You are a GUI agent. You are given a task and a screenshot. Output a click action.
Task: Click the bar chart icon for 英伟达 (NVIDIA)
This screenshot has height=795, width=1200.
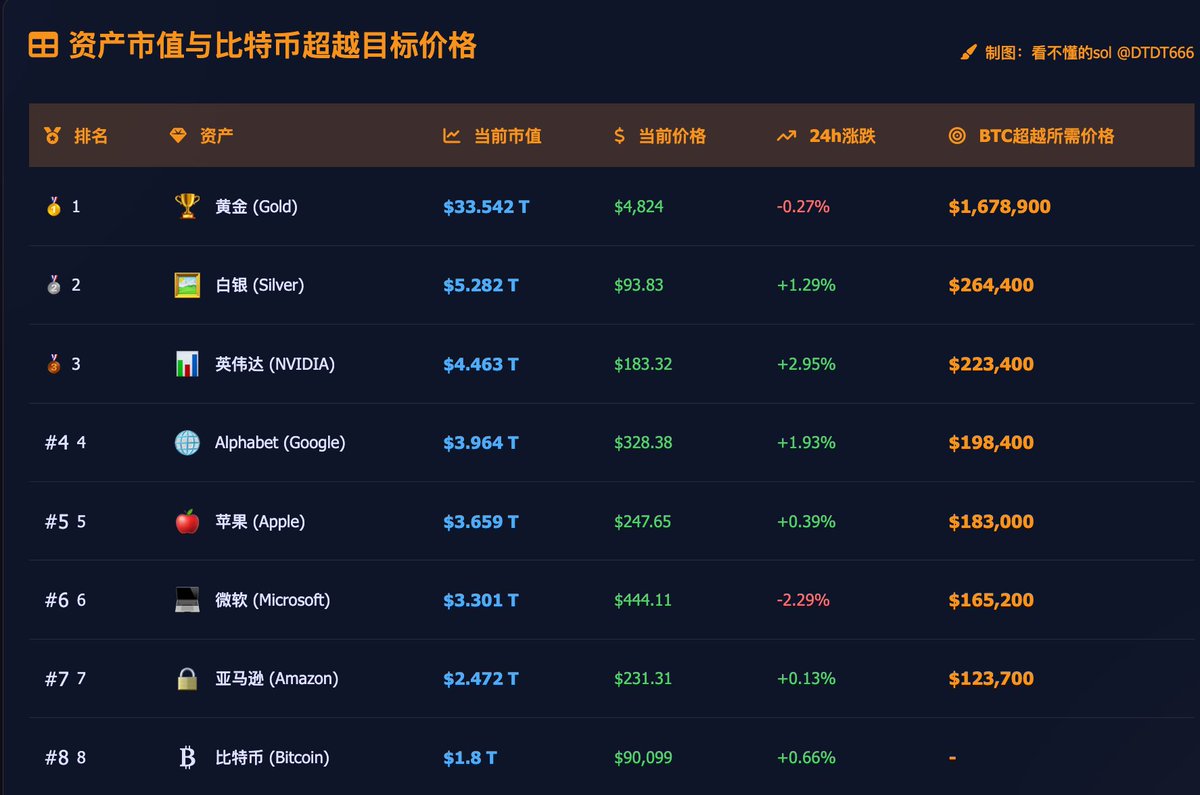tap(187, 364)
